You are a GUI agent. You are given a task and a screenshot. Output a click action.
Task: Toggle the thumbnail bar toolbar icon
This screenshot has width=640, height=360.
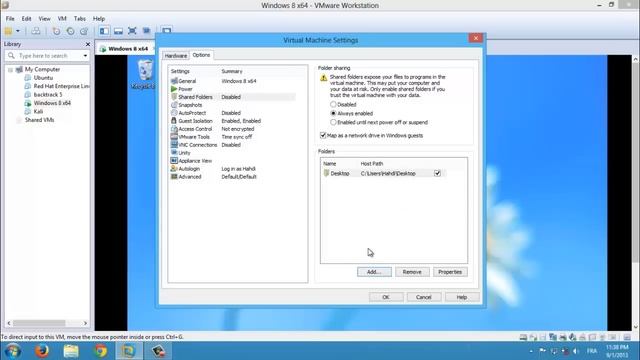[x=118, y=31]
